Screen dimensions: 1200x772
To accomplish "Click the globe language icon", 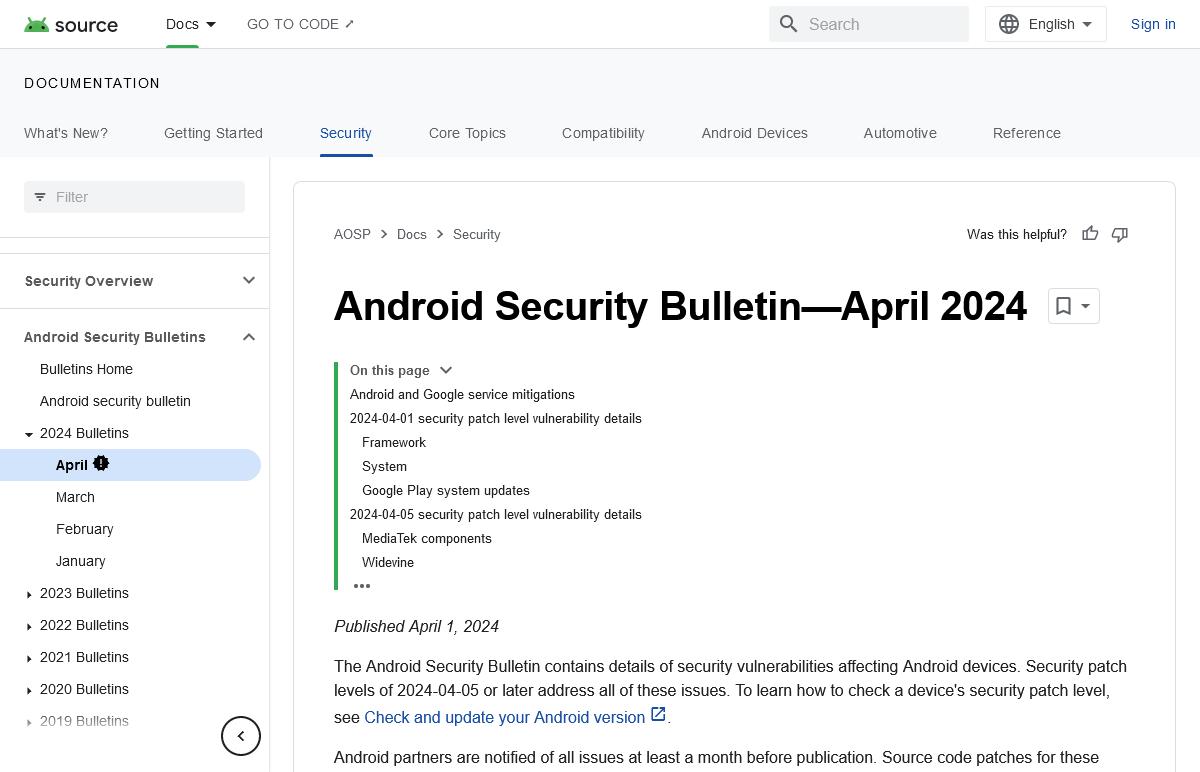I will coord(1009,24).
